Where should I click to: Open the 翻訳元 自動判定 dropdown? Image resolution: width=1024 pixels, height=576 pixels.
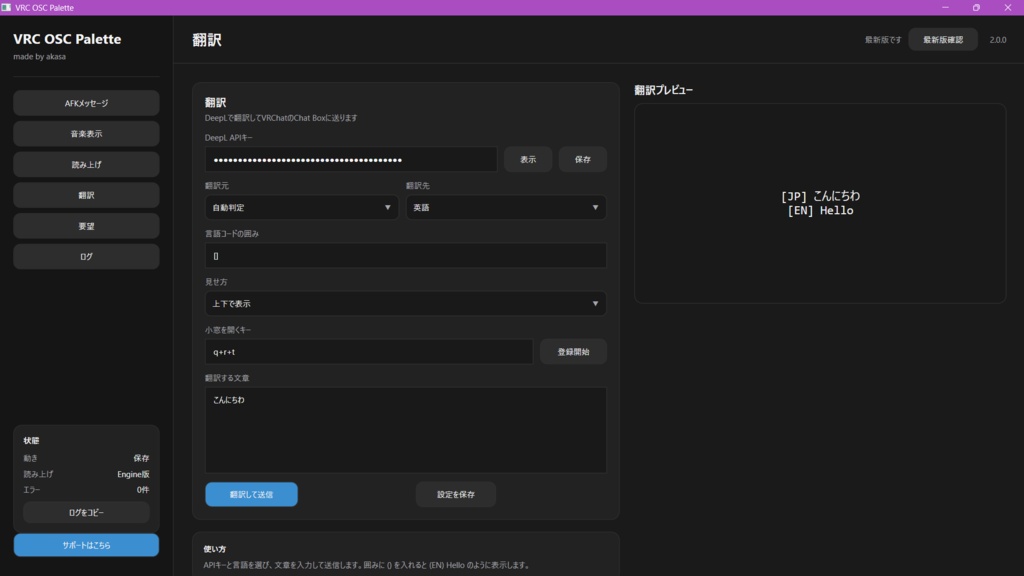301,208
